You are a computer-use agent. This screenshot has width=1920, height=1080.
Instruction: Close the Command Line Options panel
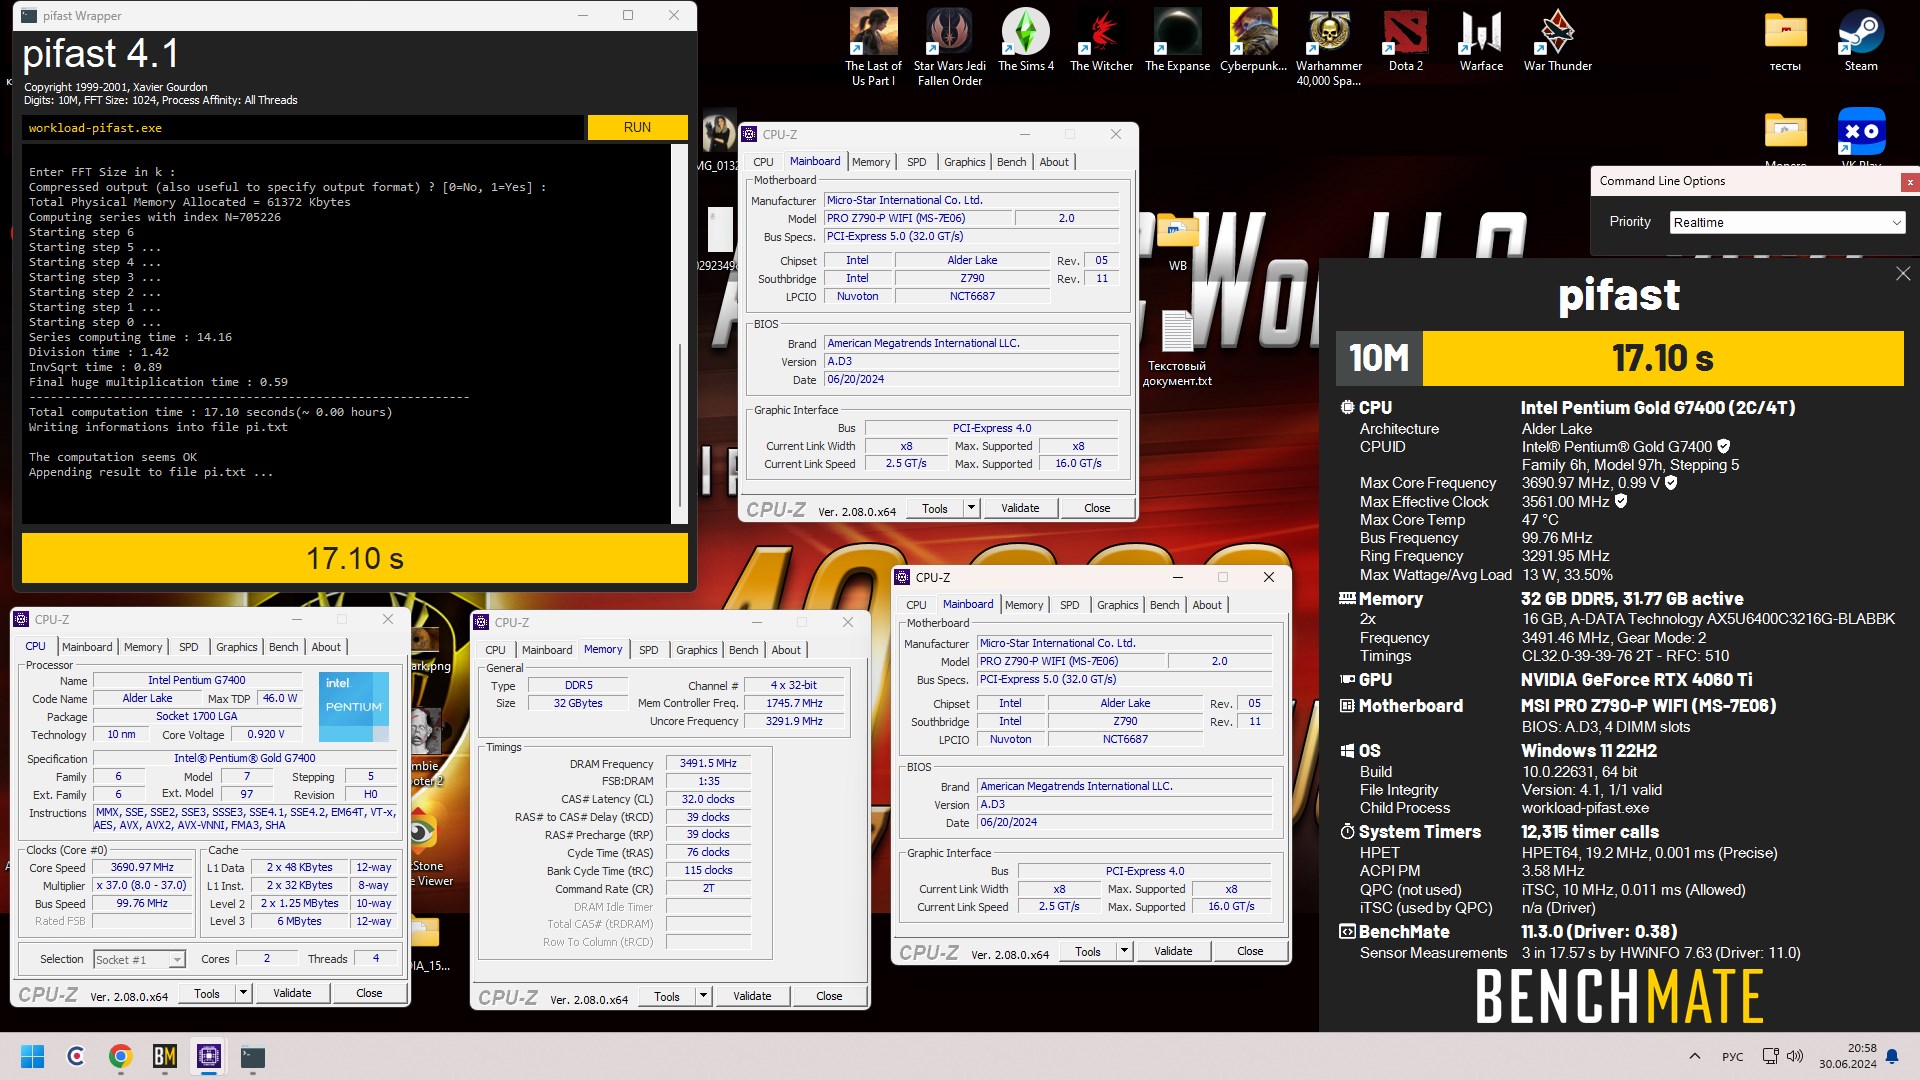pyautogui.click(x=1909, y=182)
